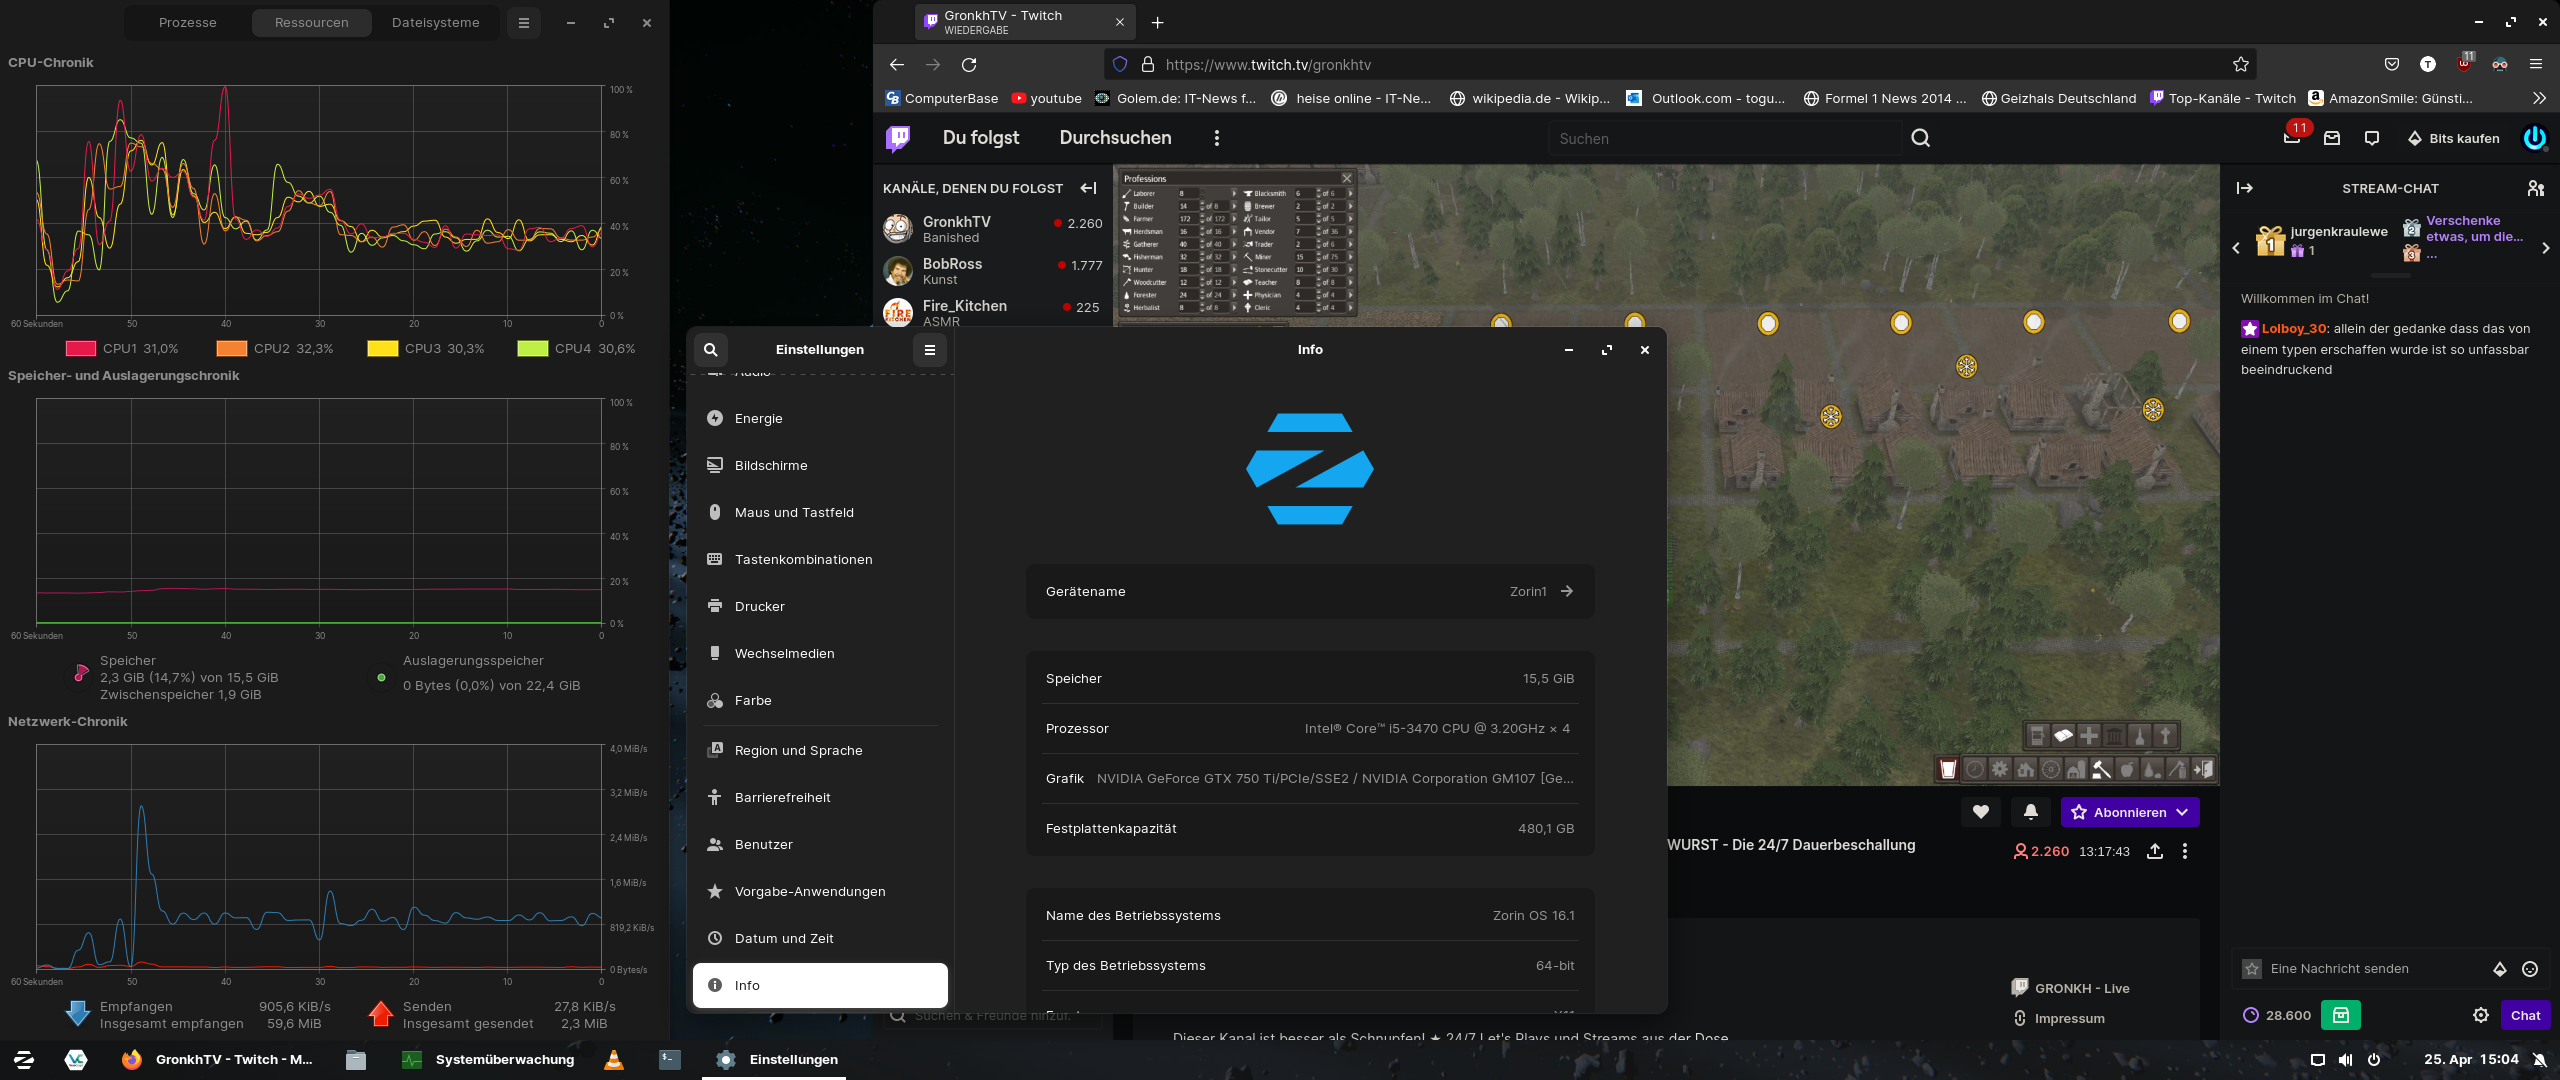Collapse the followed channels sidebar
Viewport: 2560px width, 1080px height.
tap(1088, 188)
